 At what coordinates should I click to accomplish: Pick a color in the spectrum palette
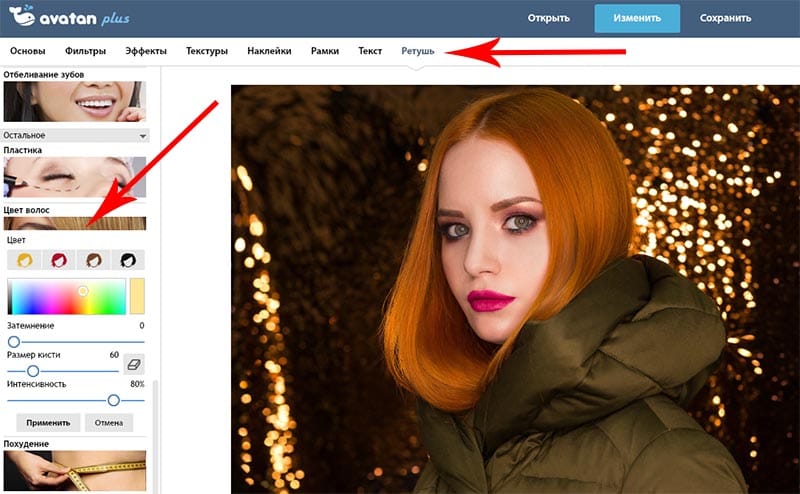(66, 297)
